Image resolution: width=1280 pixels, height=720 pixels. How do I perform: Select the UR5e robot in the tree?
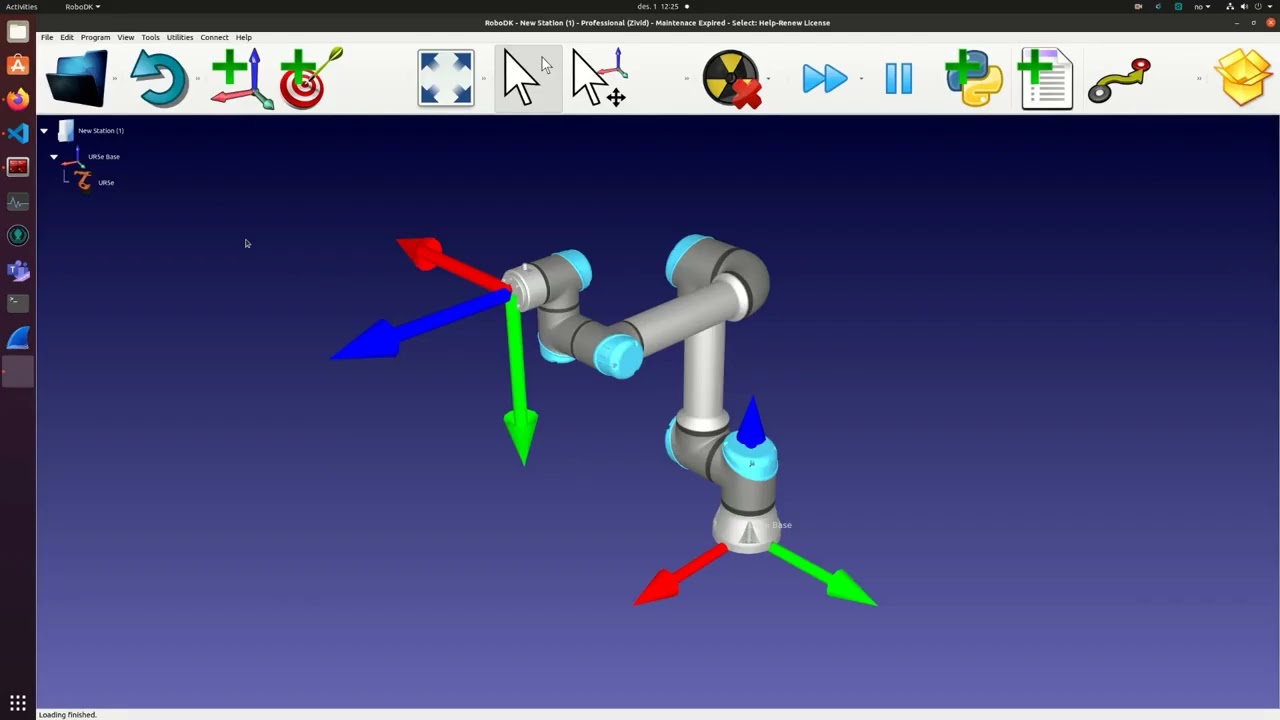[x=106, y=183]
